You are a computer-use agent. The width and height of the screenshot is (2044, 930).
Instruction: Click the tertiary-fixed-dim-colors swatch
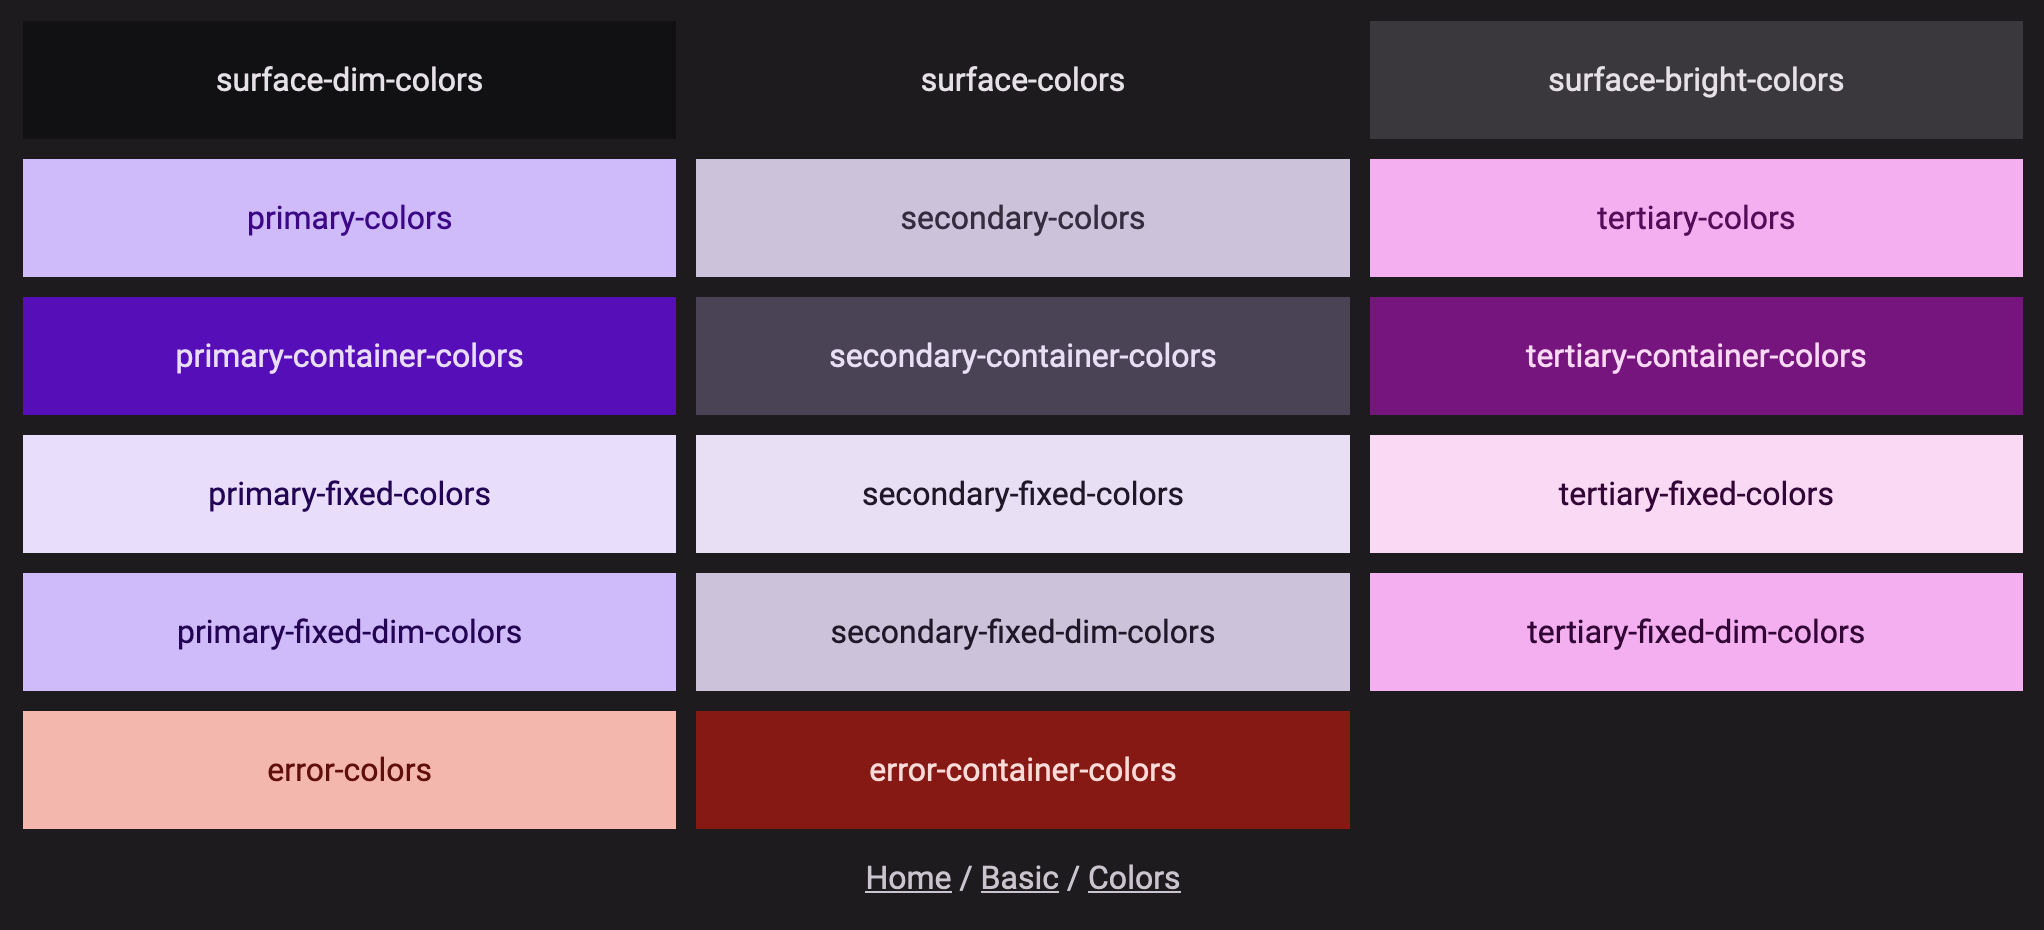click(1696, 632)
